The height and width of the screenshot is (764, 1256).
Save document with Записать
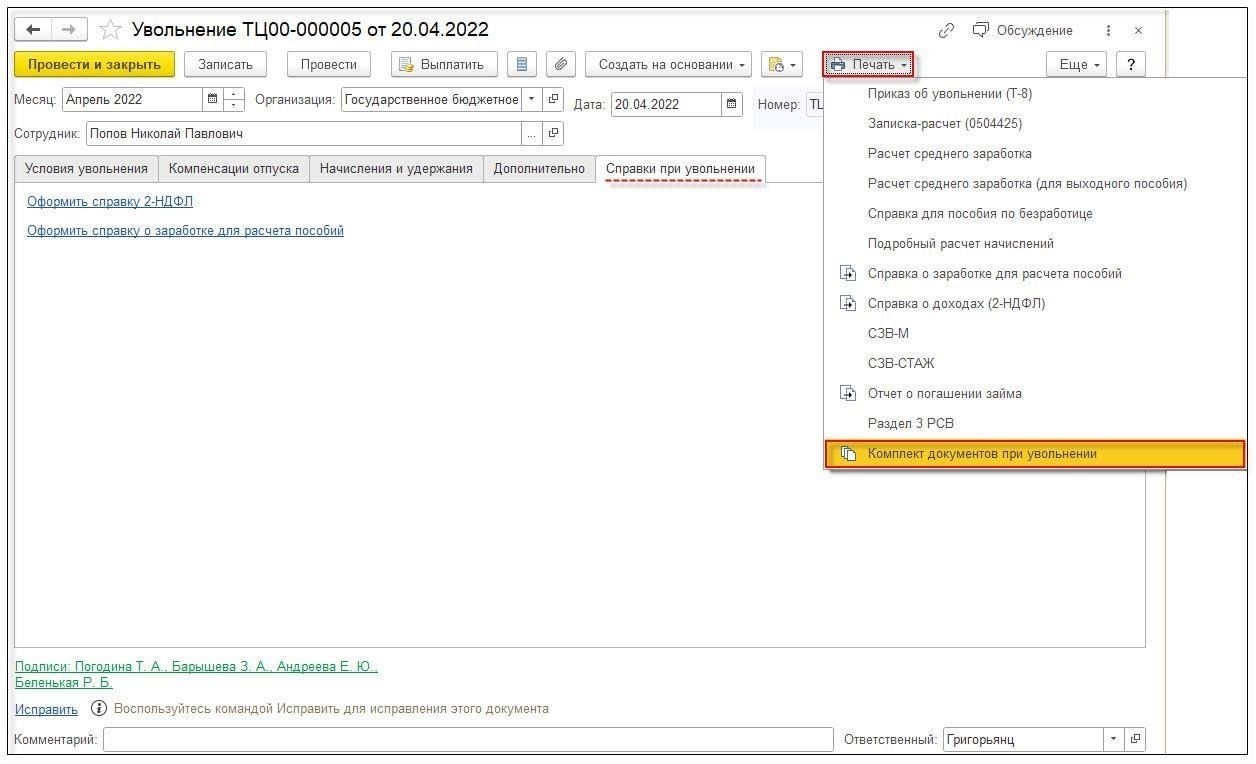[225, 64]
